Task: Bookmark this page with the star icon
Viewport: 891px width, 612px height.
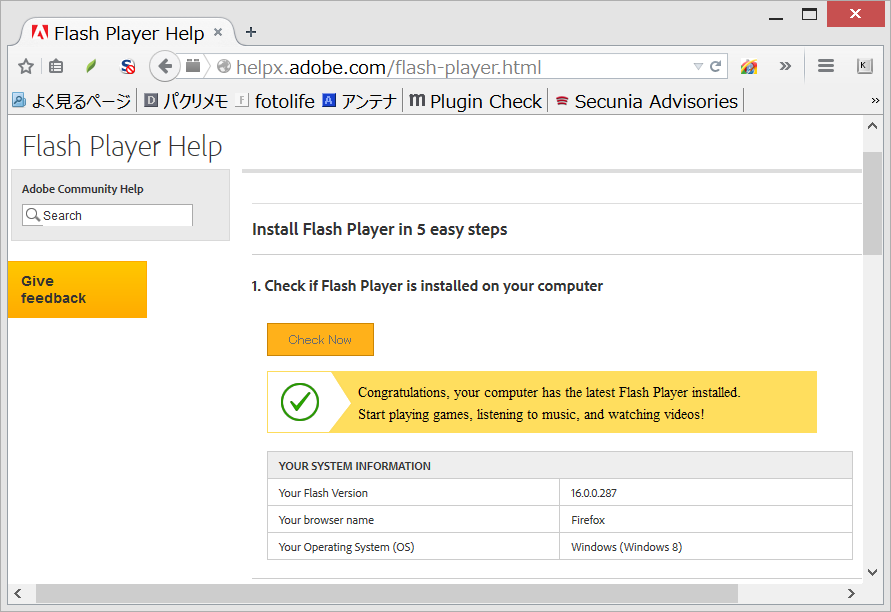Action: click(27, 66)
